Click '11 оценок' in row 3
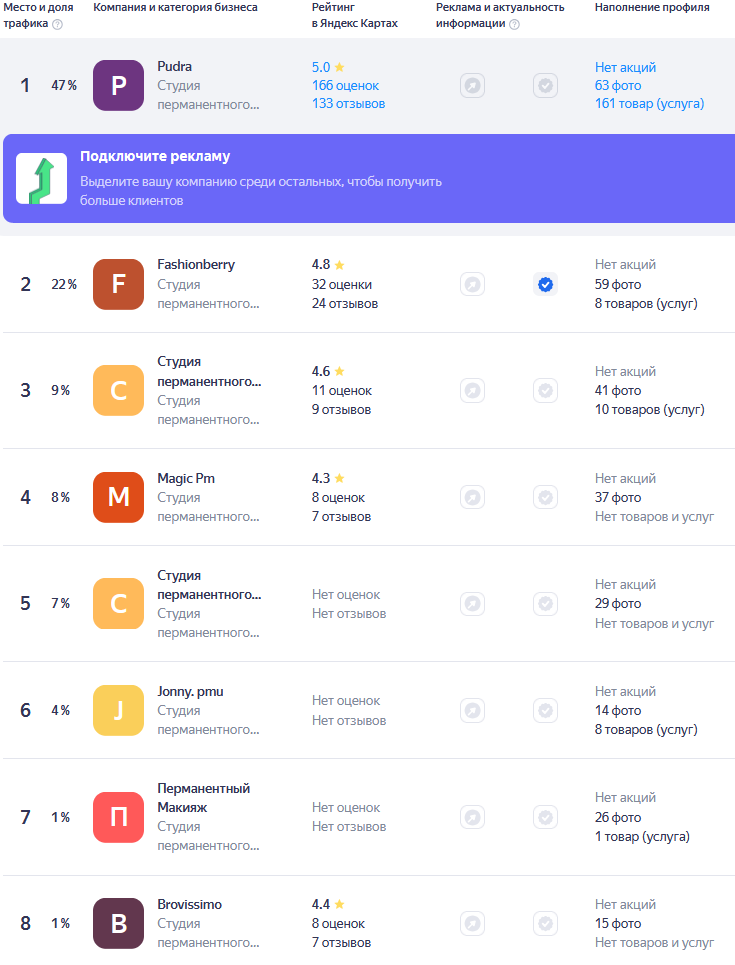The height and width of the screenshot is (965, 735). [342, 390]
